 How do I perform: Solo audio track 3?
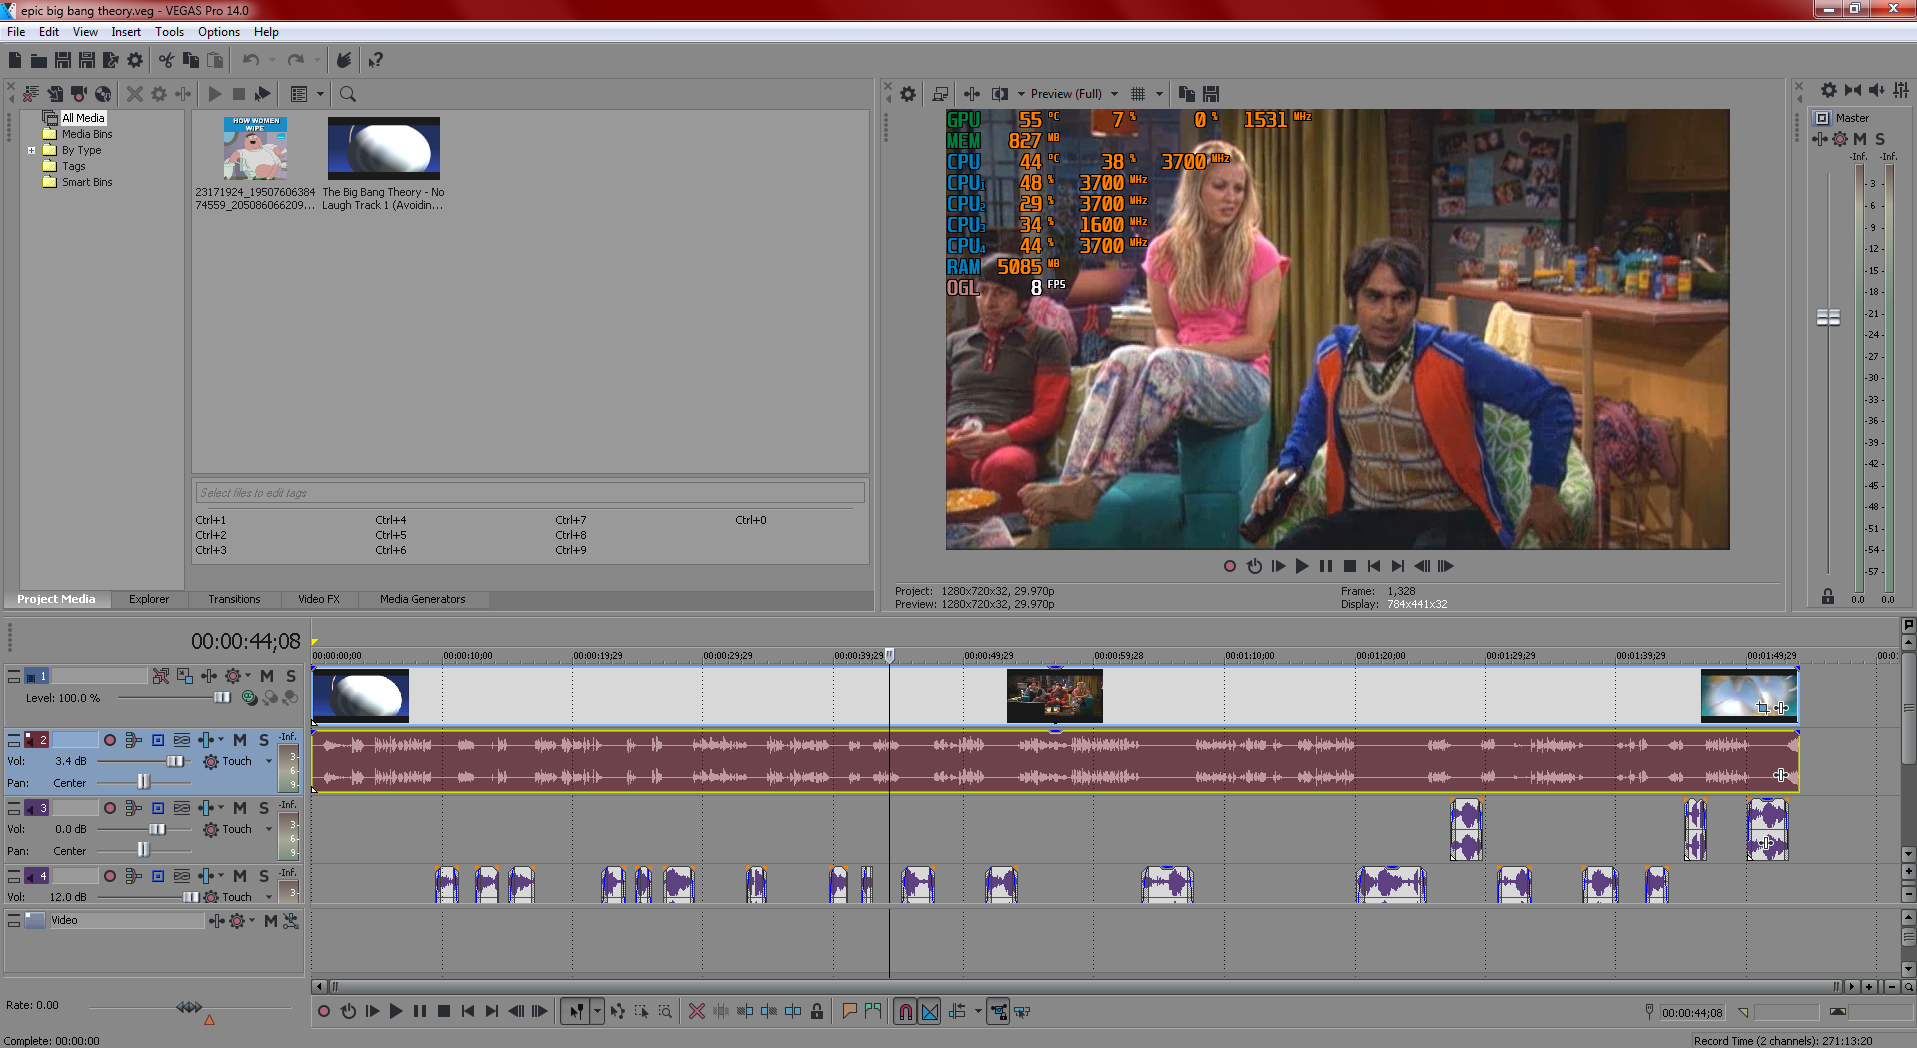click(264, 808)
